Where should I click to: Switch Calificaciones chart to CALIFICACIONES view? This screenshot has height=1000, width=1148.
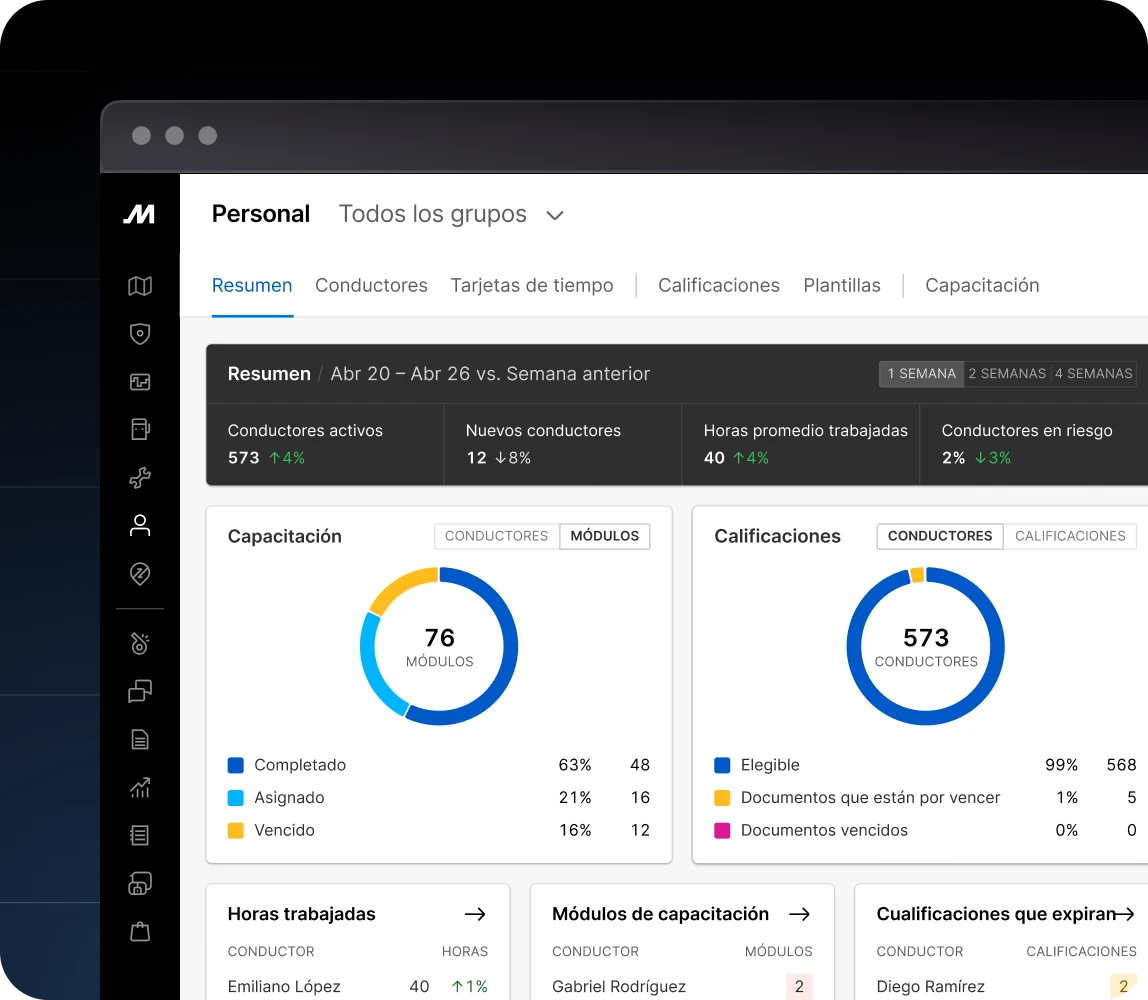(x=1070, y=536)
